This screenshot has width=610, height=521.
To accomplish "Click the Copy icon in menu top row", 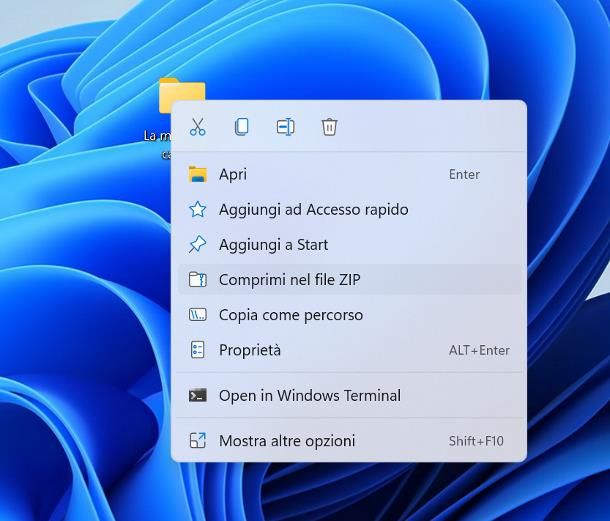I will pyautogui.click(x=241, y=127).
